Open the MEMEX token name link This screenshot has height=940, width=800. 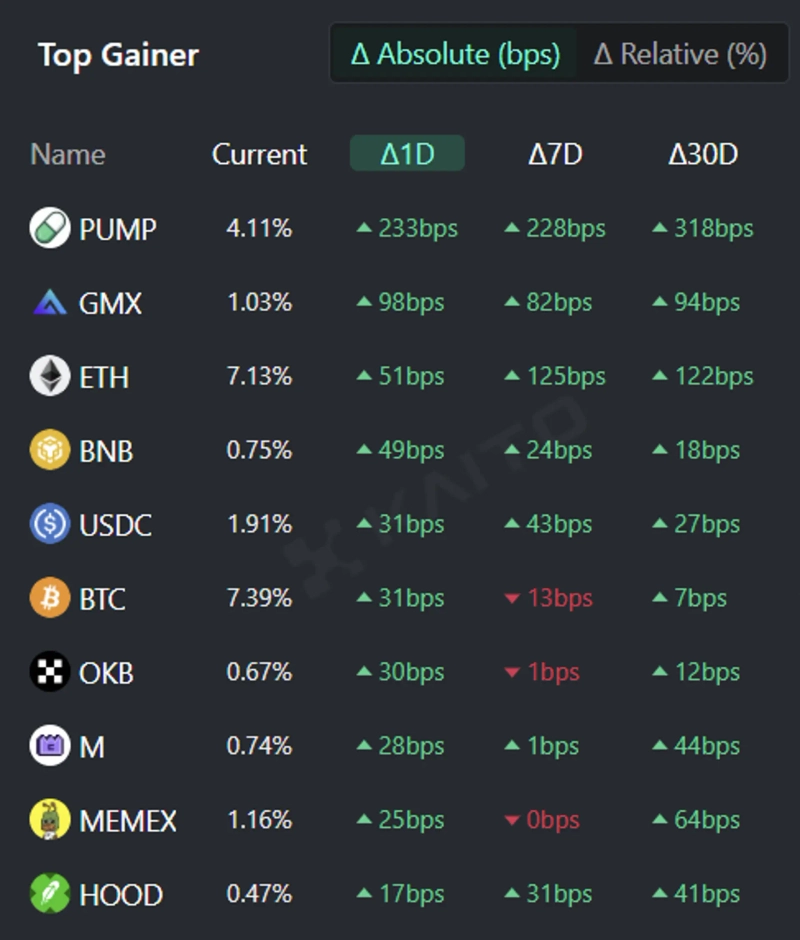(128, 821)
